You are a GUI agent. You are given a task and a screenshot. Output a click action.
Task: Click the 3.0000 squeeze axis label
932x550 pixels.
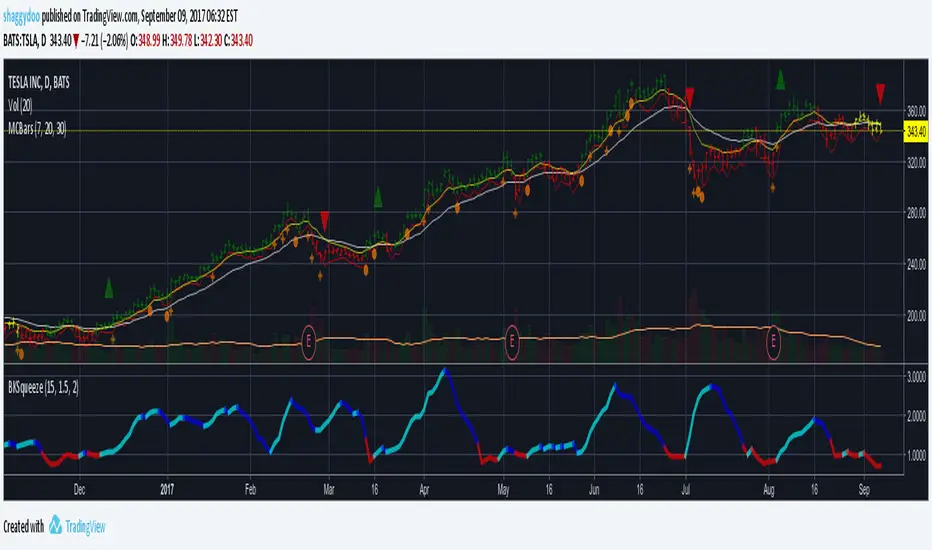pyautogui.click(x=916, y=377)
